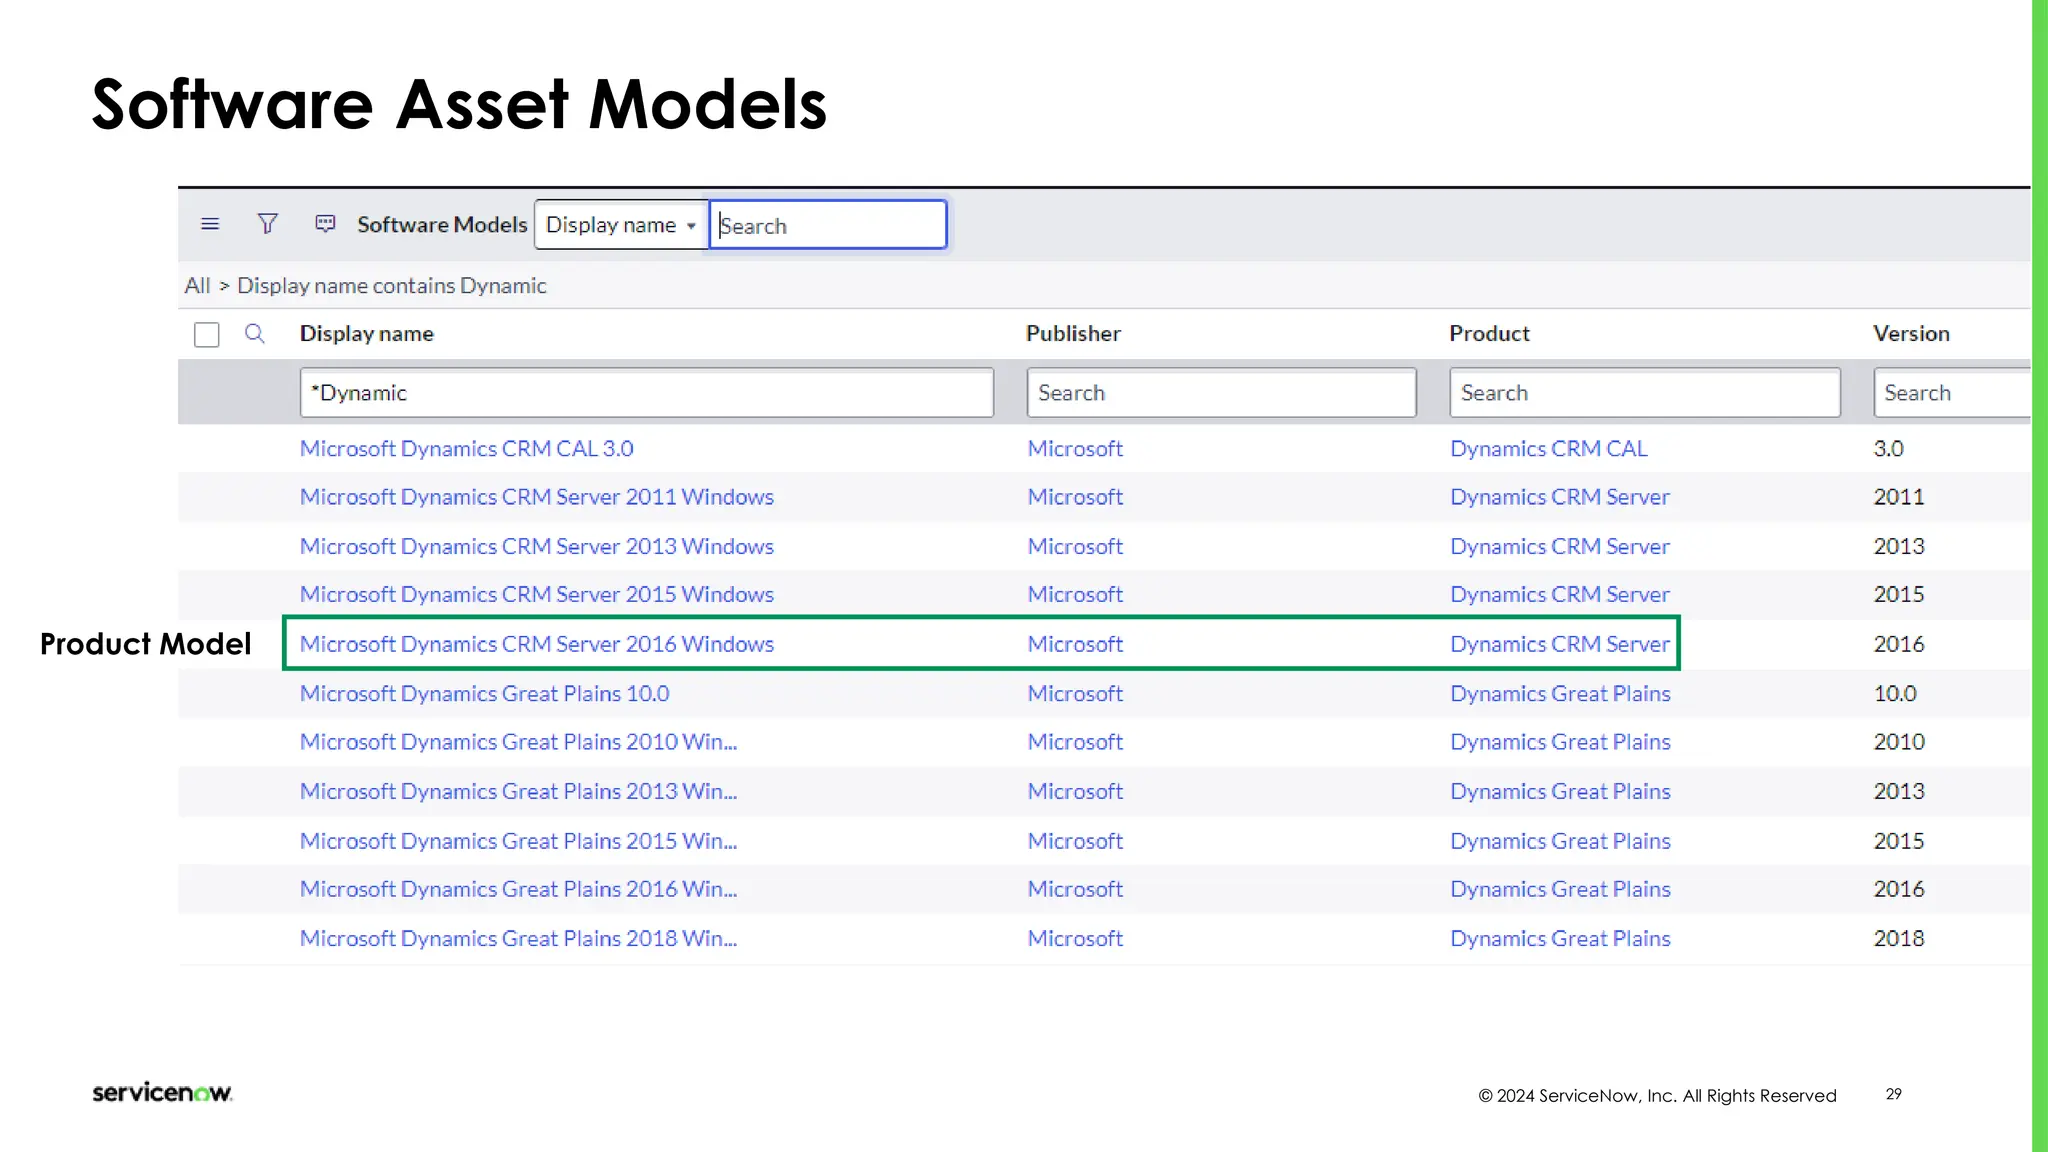Click the filter funnel icon
The height and width of the screenshot is (1152, 2048).
click(x=267, y=224)
